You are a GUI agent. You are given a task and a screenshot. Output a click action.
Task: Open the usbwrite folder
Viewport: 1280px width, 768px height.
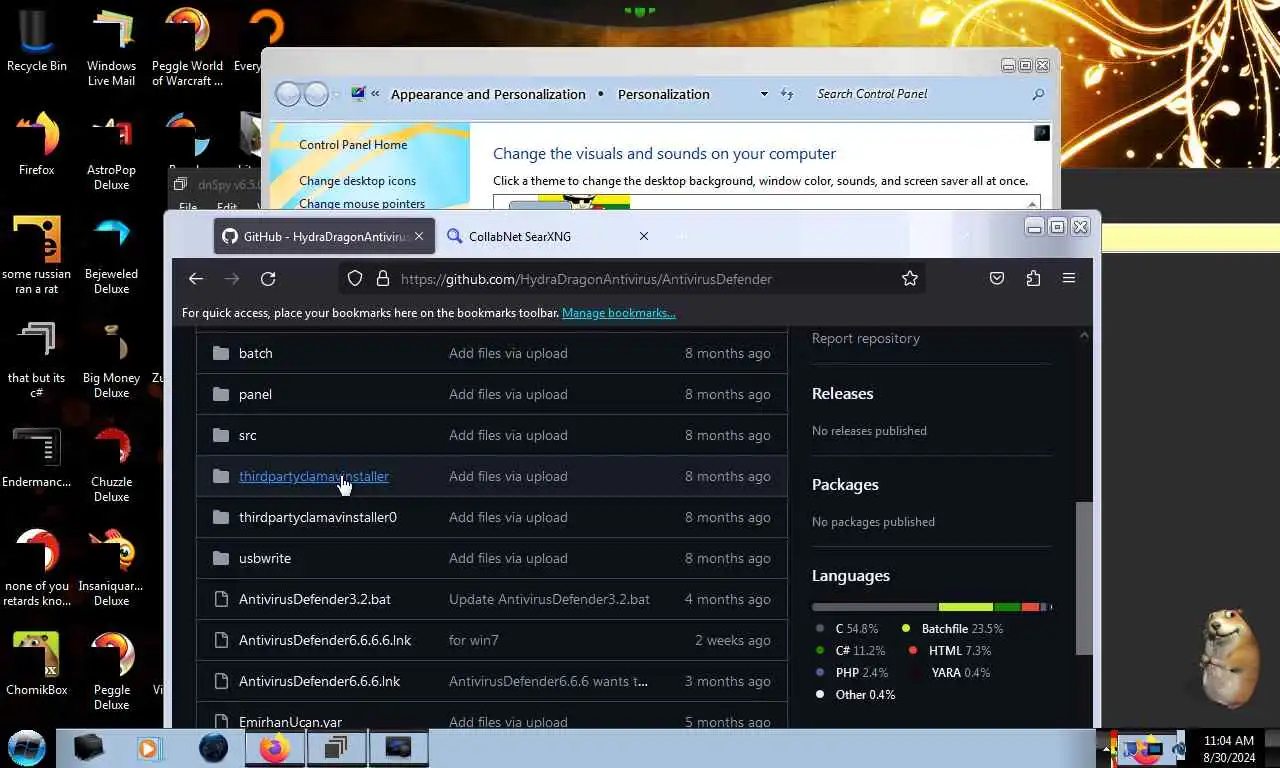tap(265, 558)
